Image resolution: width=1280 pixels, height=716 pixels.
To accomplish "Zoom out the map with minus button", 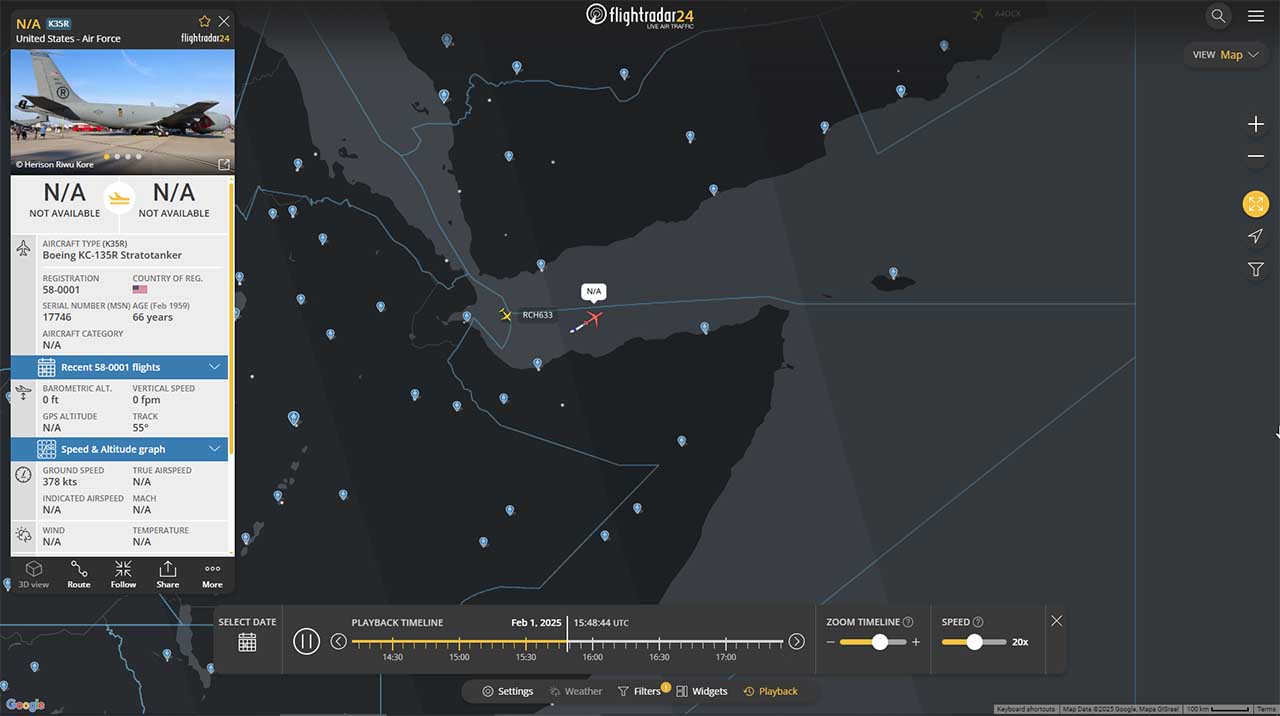I will tap(1256, 157).
